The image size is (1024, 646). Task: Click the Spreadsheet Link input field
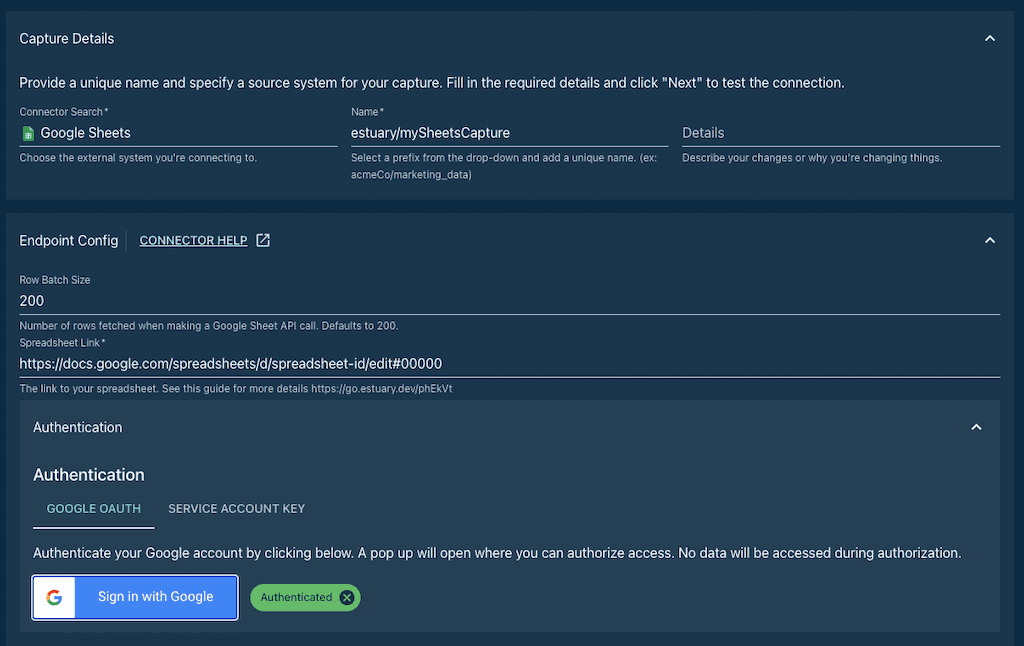point(508,364)
